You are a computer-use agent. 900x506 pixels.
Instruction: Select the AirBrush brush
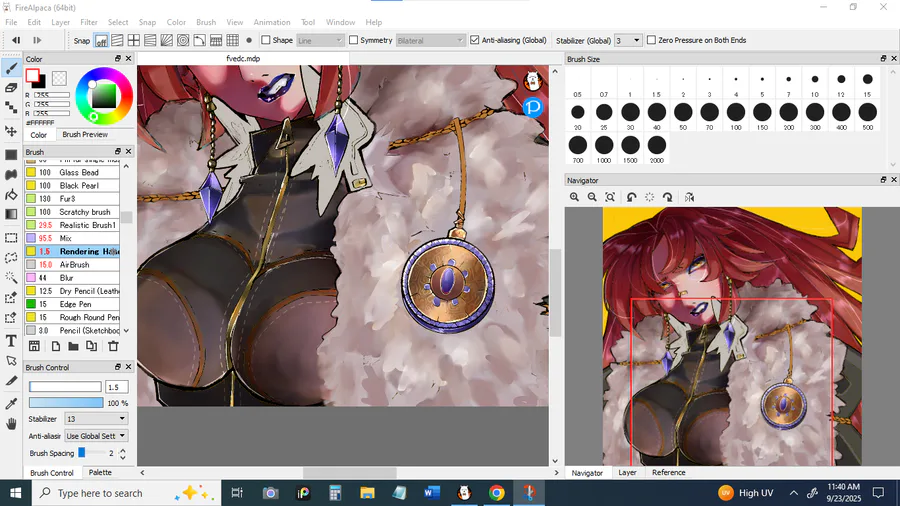point(72,264)
